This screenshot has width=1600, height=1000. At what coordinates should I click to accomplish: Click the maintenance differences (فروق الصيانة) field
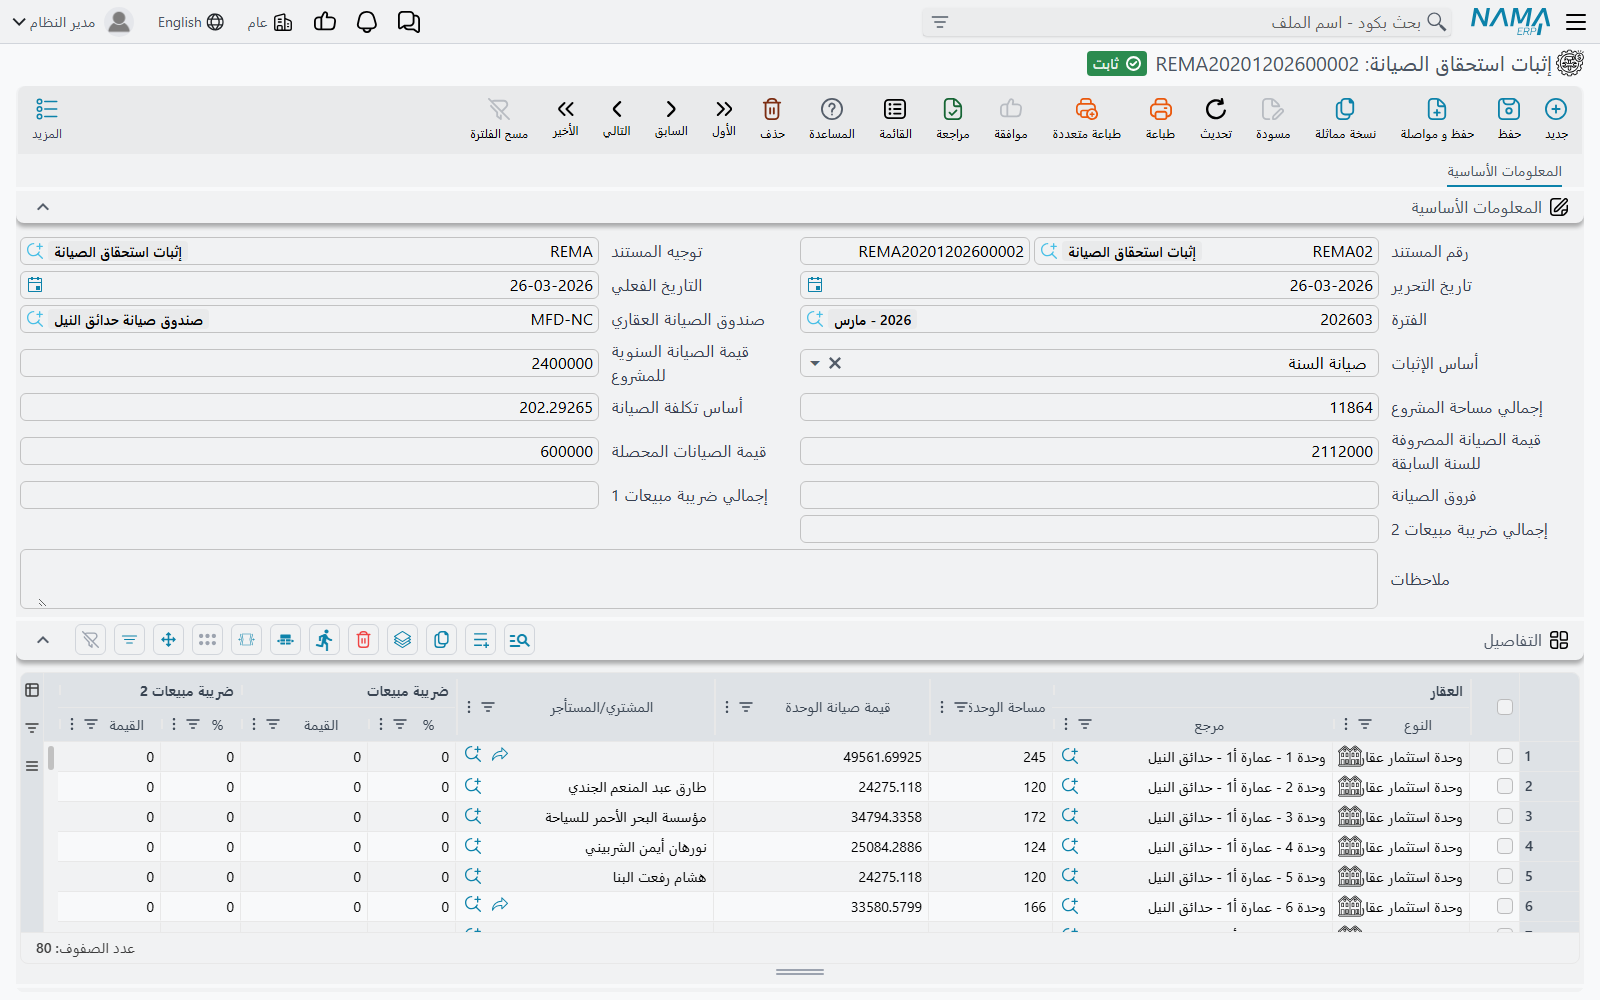tap(1089, 496)
